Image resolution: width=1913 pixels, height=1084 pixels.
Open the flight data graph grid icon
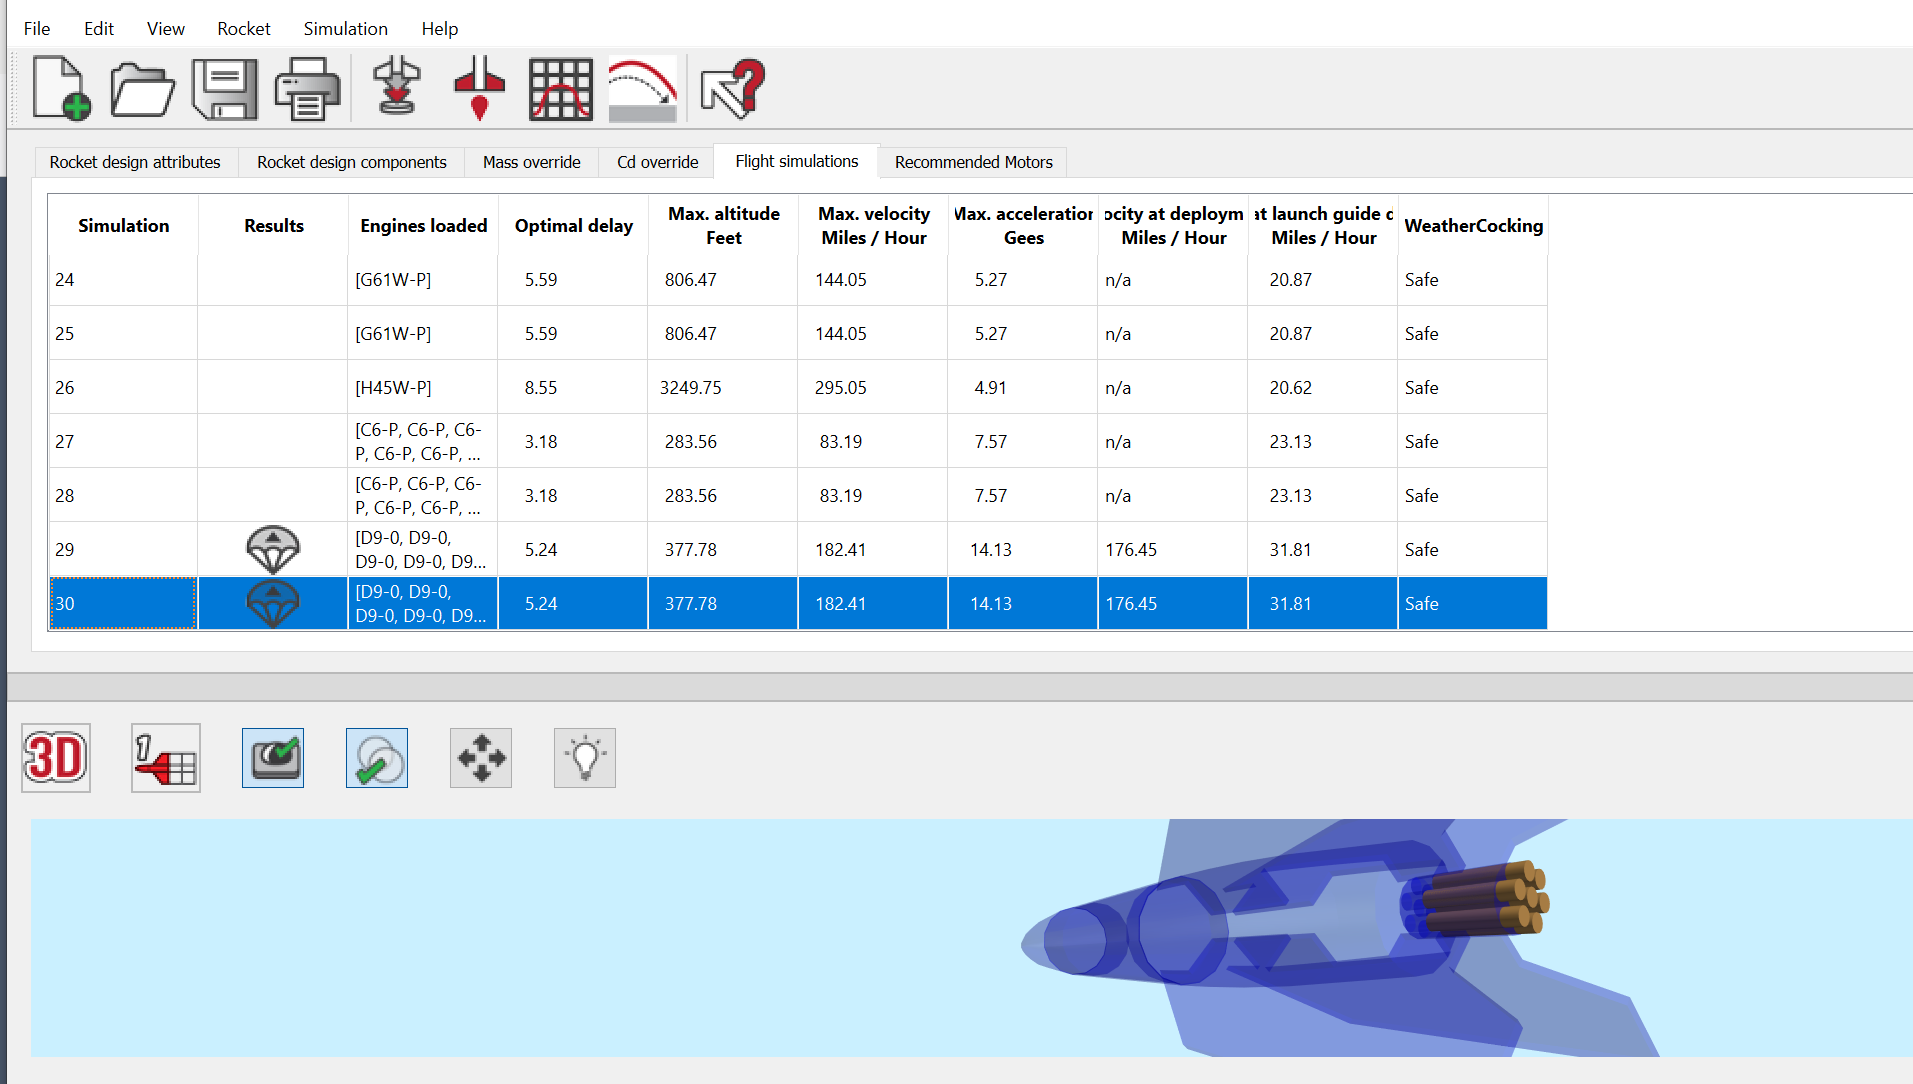tap(560, 89)
